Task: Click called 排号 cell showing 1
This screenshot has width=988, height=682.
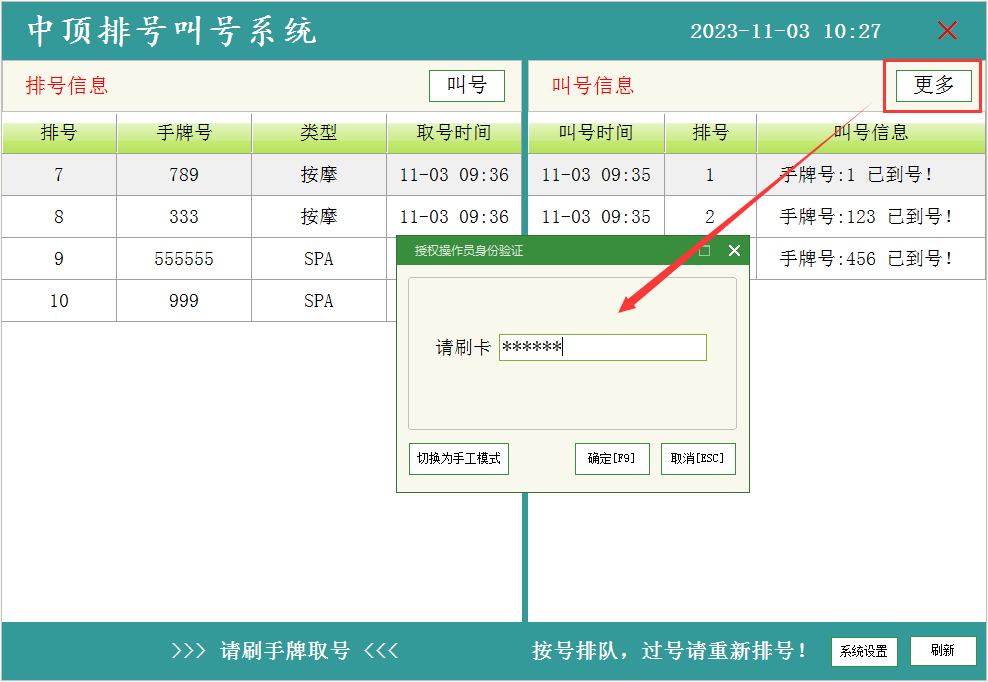Action: [x=710, y=175]
